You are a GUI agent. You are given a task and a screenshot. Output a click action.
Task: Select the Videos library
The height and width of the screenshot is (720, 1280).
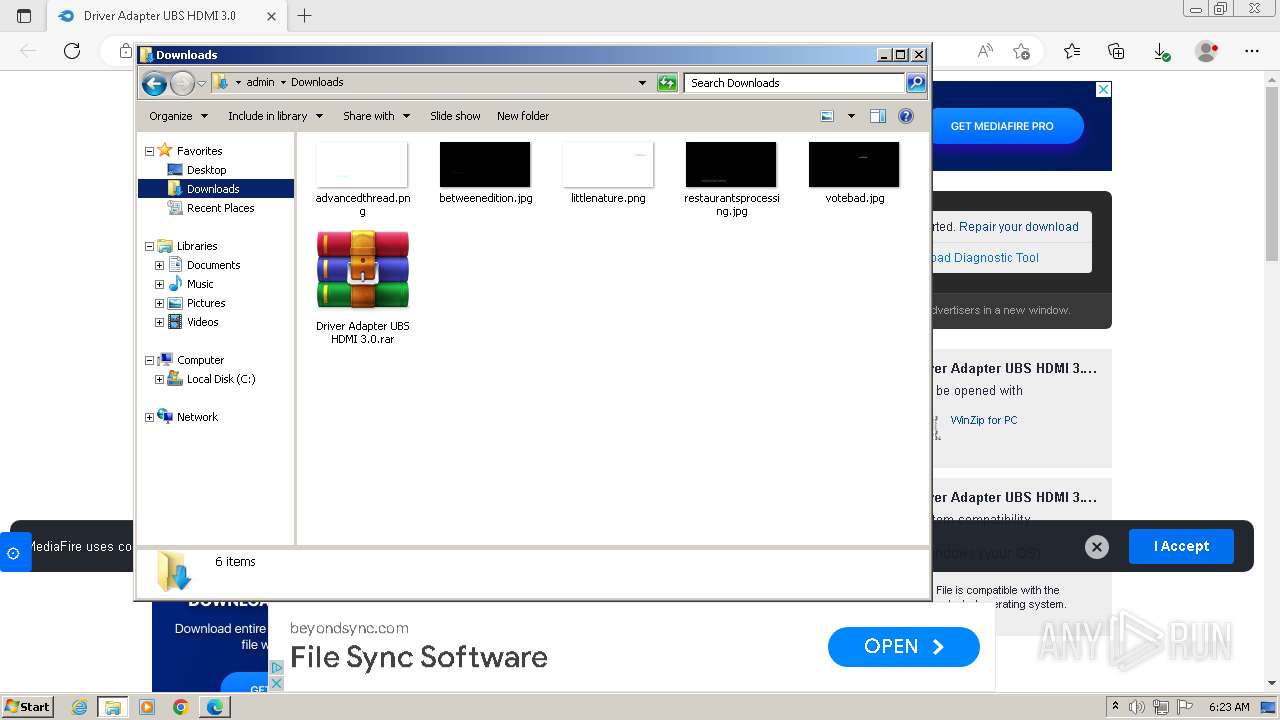[x=202, y=322]
